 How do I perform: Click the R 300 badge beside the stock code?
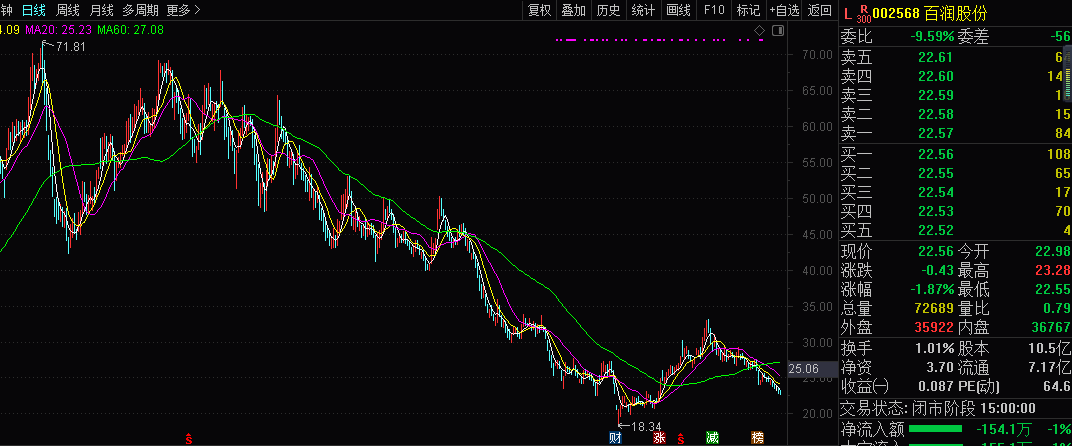pyautogui.click(x=863, y=13)
